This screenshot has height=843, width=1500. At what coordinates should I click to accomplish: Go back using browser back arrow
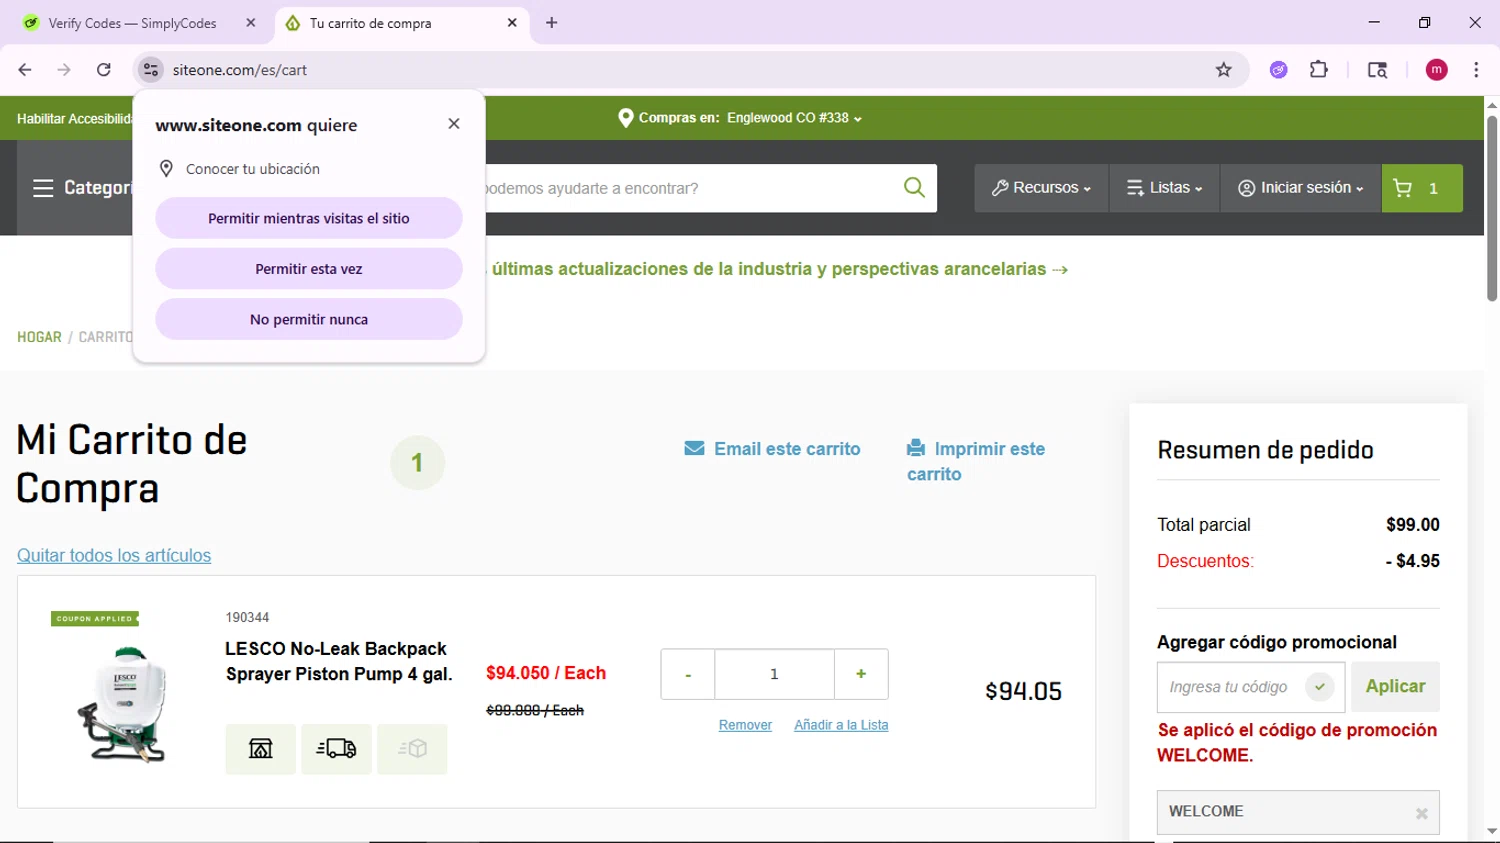click(25, 70)
